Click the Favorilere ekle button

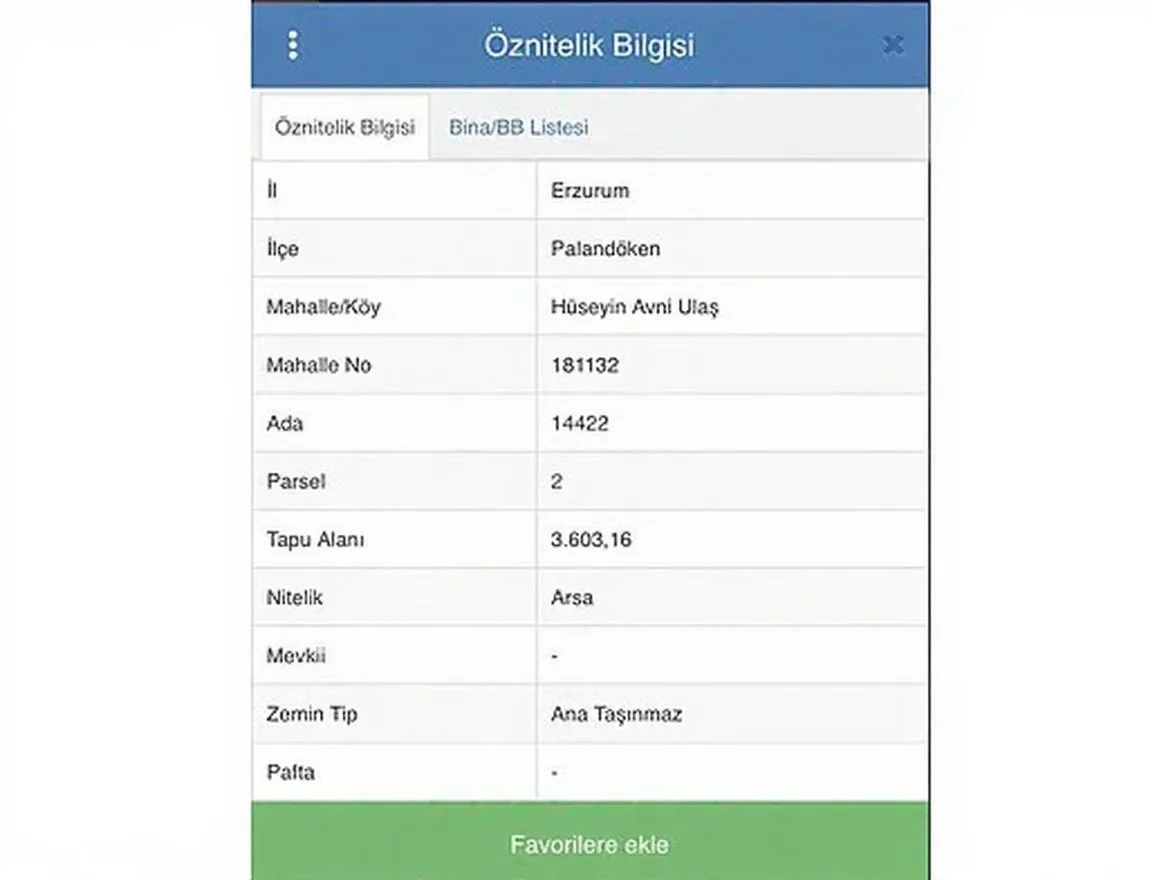pyautogui.click(x=590, y=842)
